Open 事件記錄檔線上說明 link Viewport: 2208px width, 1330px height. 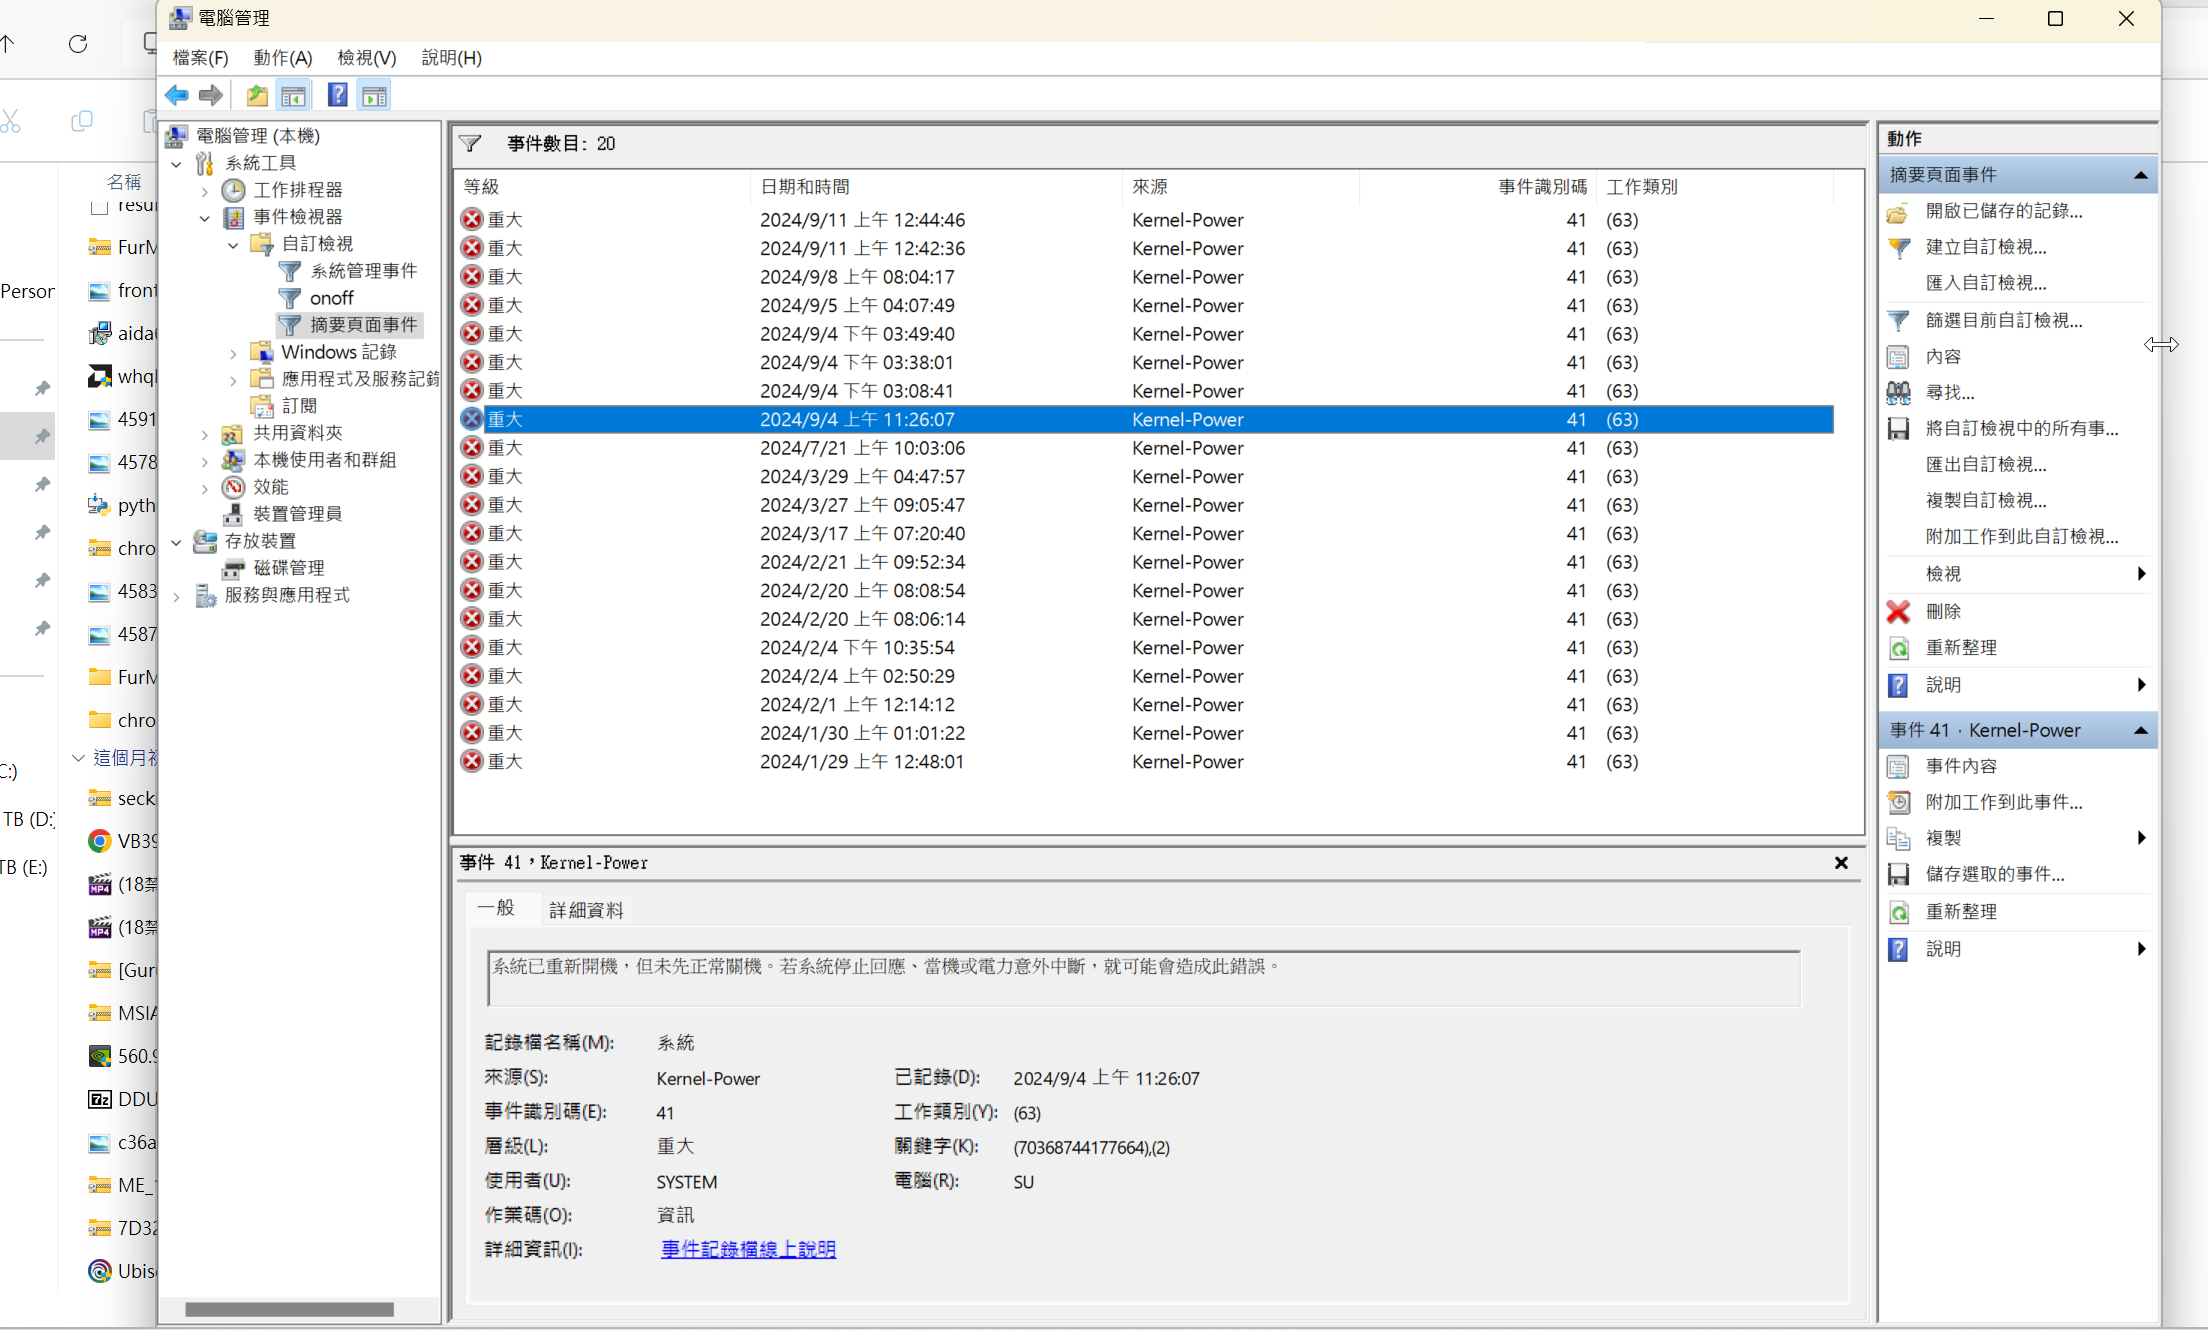point(748,1249)
